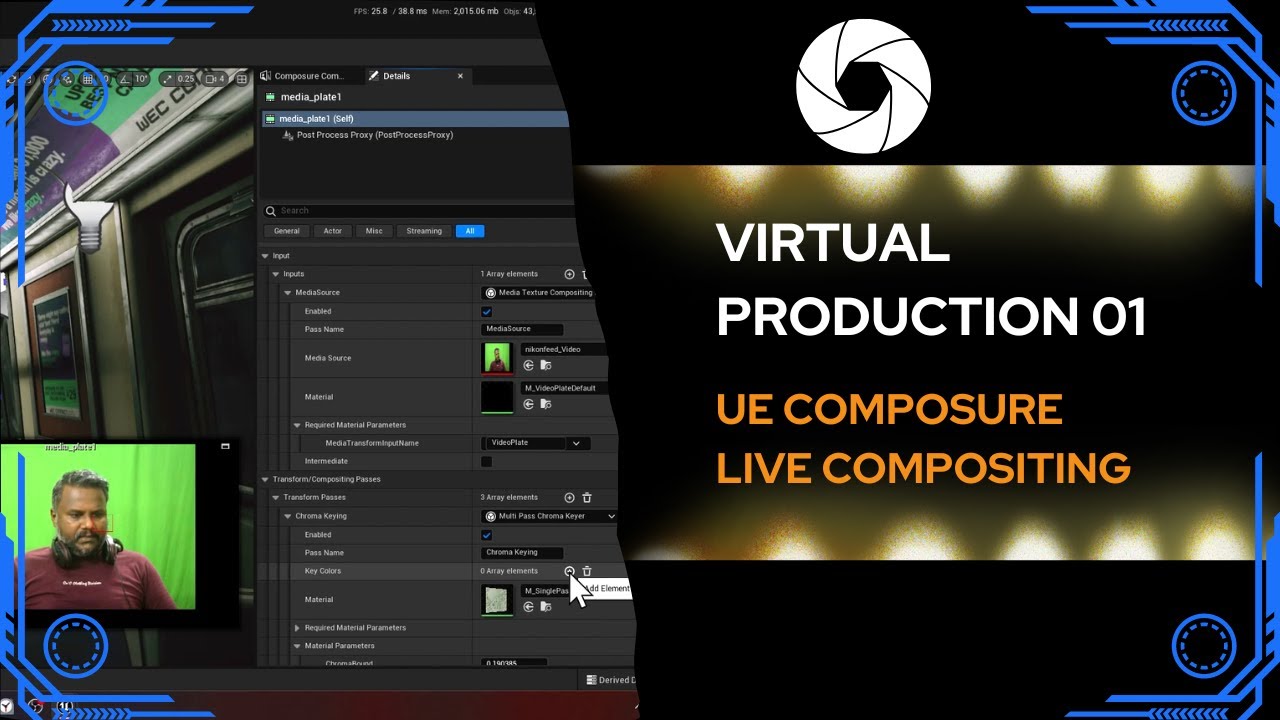Open camera speed setting showing 4
Screen dimensions: 1280x720
216,79
